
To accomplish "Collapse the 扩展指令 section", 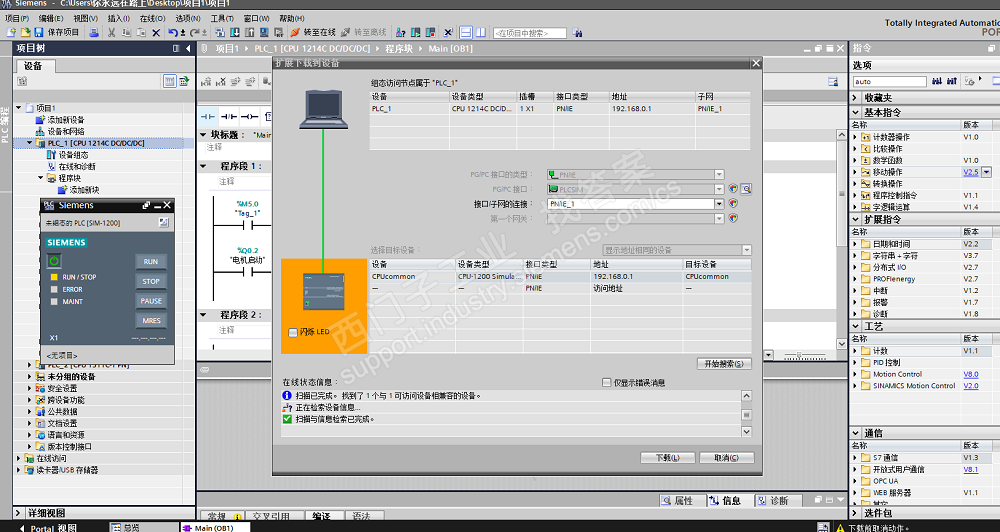I will click(856, 219).
